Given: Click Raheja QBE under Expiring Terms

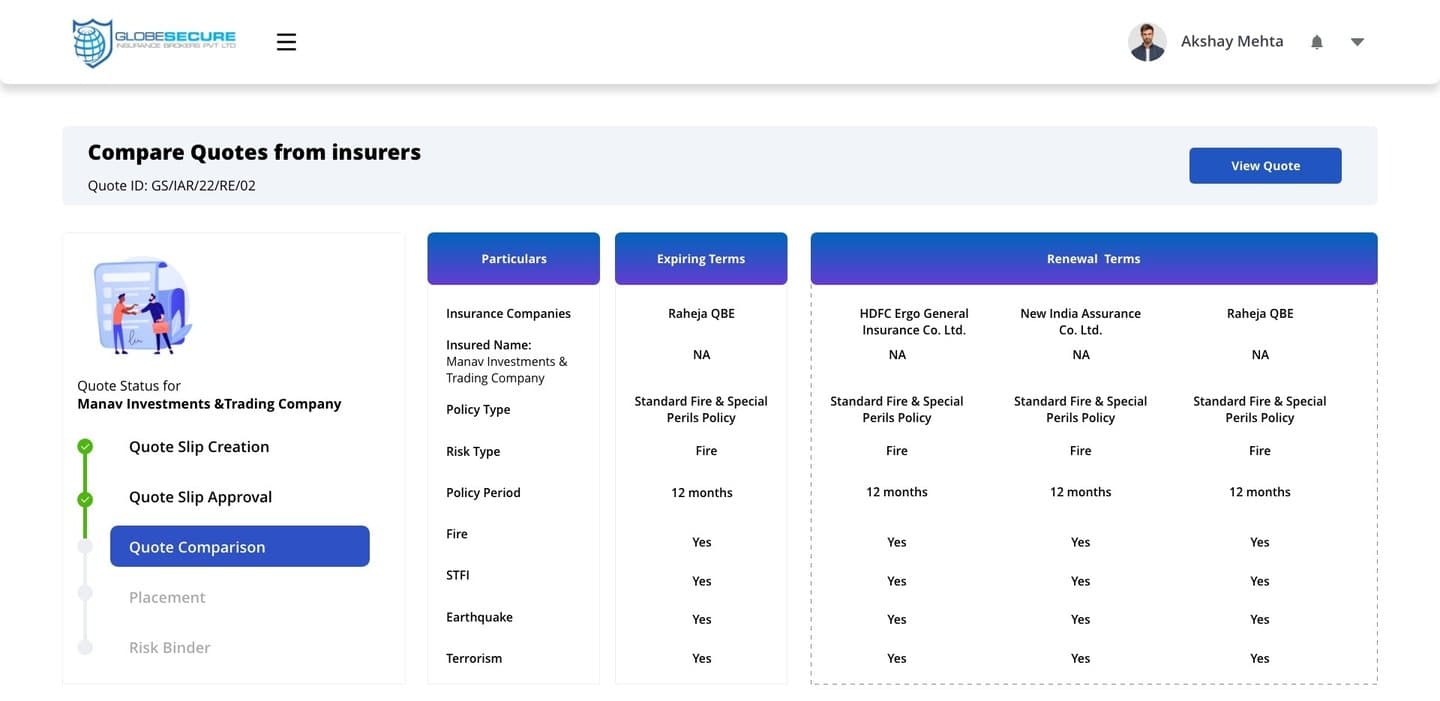Looking at the screenshot, I should (x=701, y=313).
